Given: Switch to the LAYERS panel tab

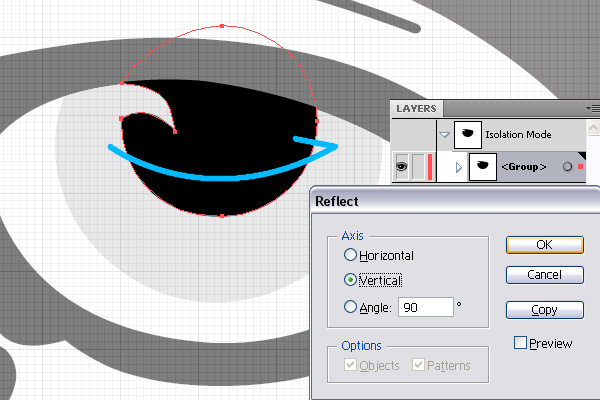Looking at the screenshot, I should pos(416,109).
